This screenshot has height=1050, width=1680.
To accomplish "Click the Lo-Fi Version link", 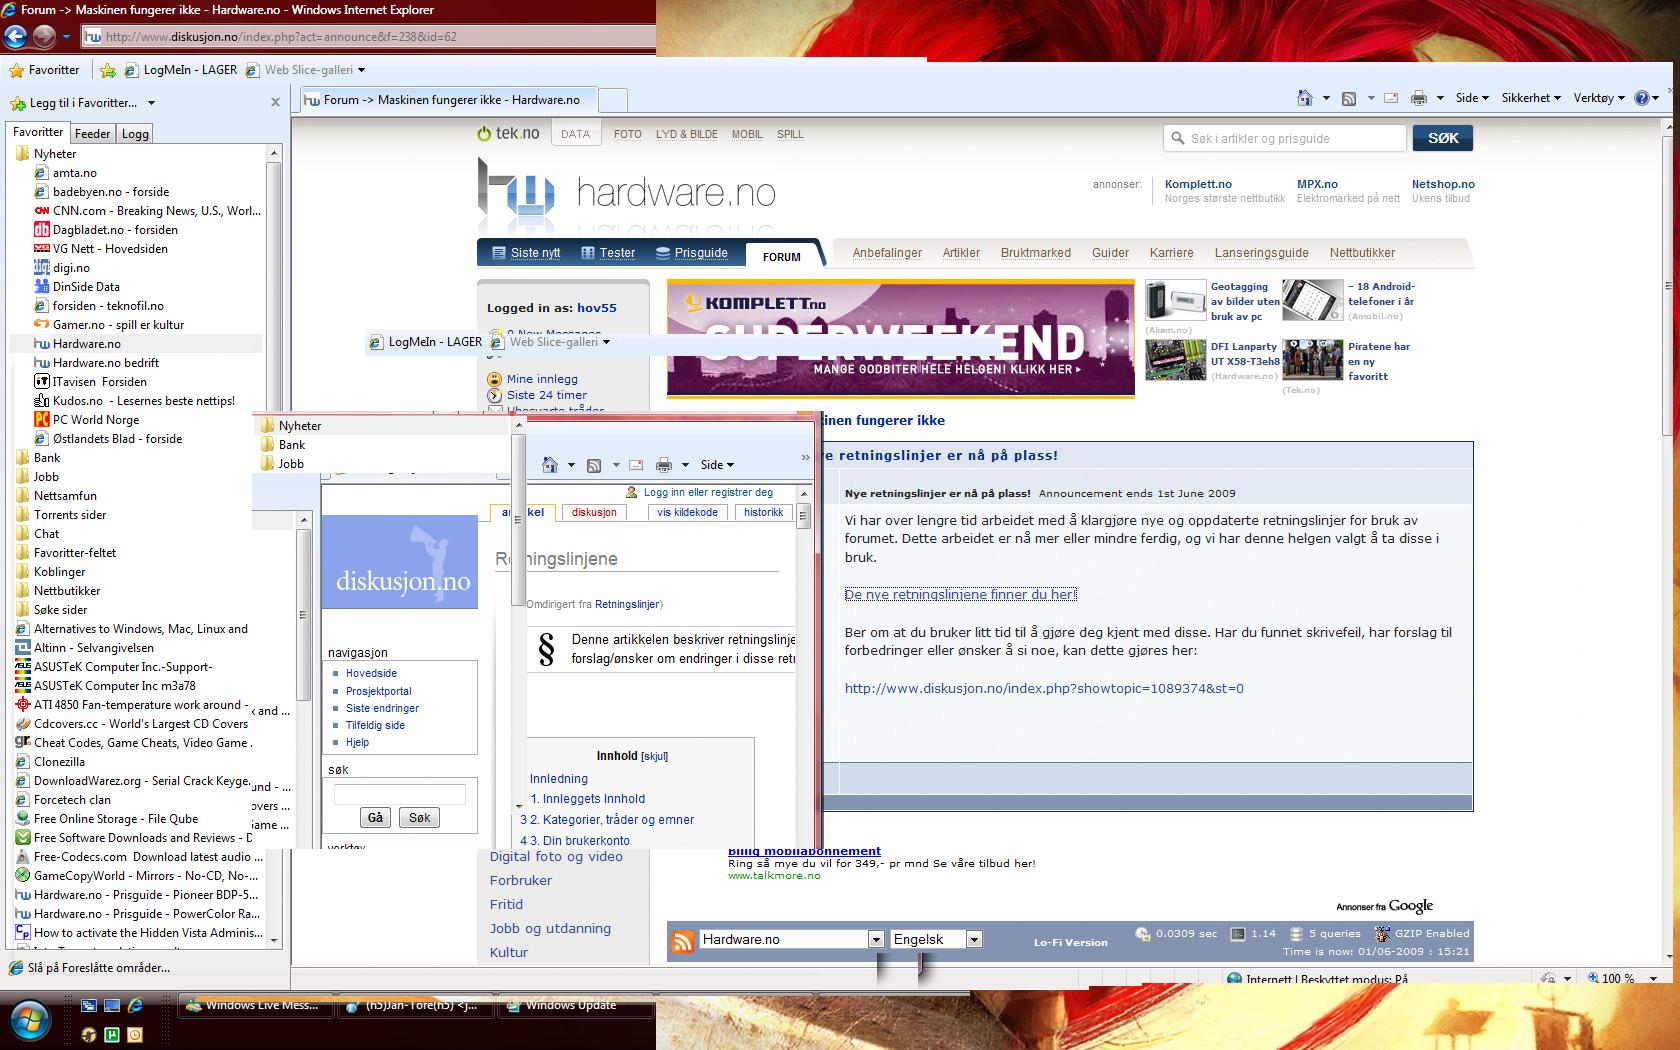I will pos(1070,942).
